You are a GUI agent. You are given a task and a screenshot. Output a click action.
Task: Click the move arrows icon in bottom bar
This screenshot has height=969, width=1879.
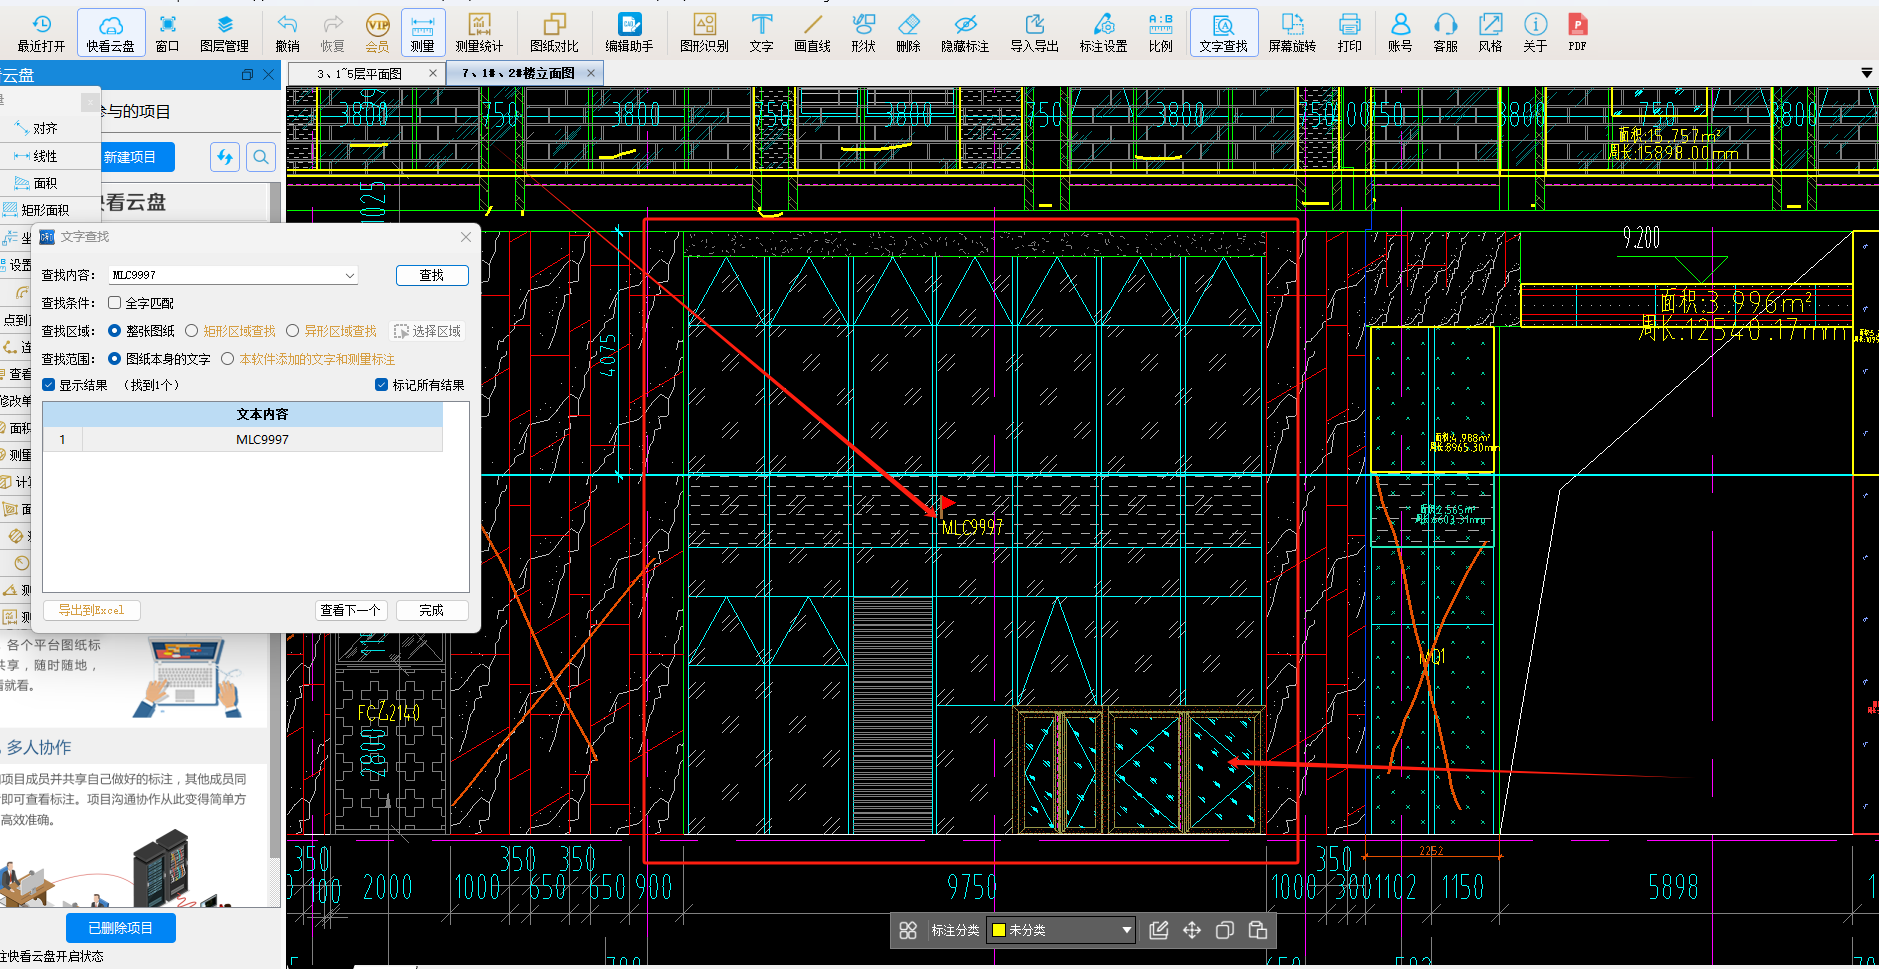pyautogui.click(x=1192, y=930)
